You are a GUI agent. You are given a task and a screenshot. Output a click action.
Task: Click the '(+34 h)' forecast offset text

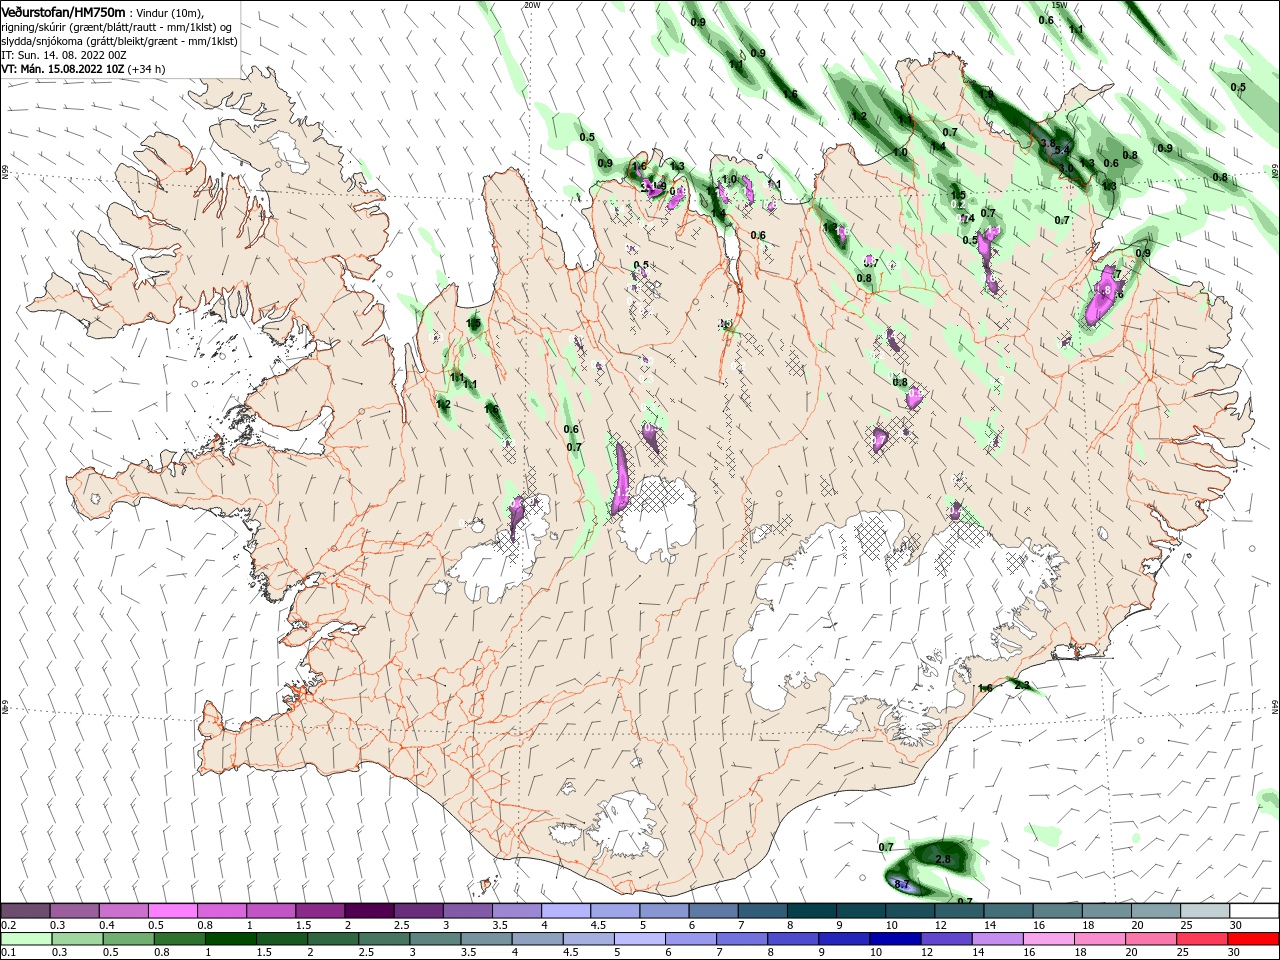146,69
